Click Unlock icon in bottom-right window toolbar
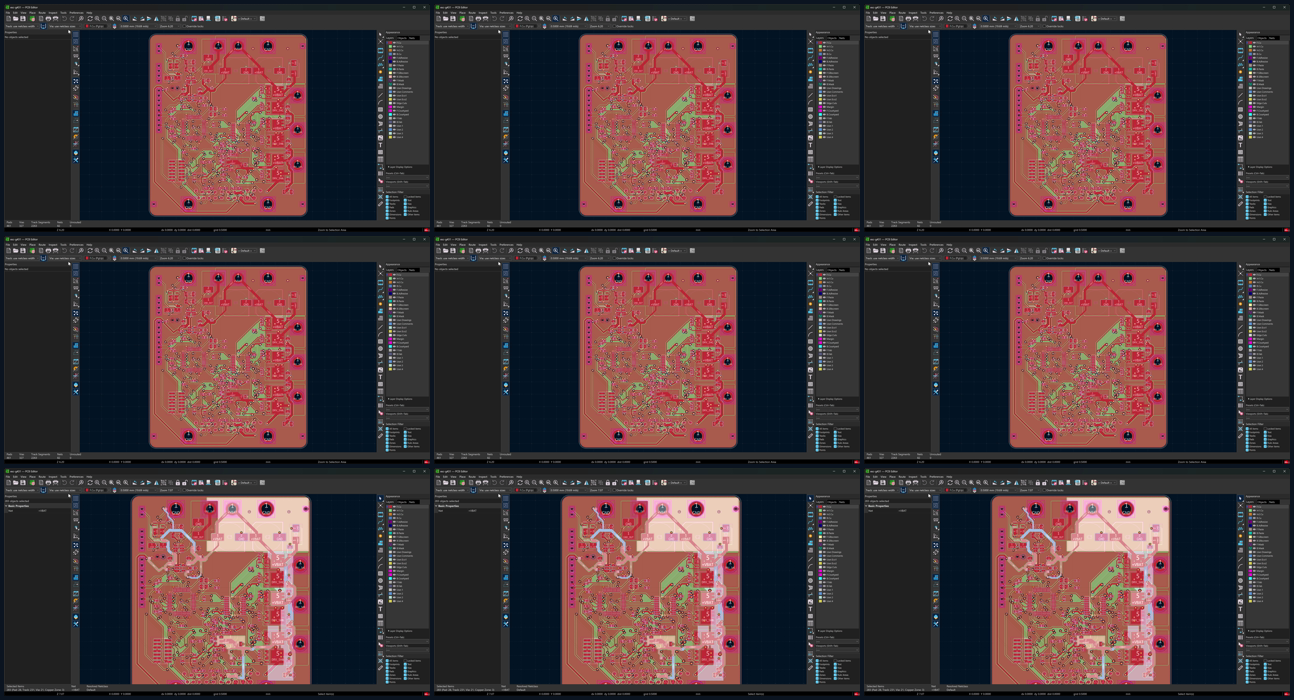 pos(1044,483)
